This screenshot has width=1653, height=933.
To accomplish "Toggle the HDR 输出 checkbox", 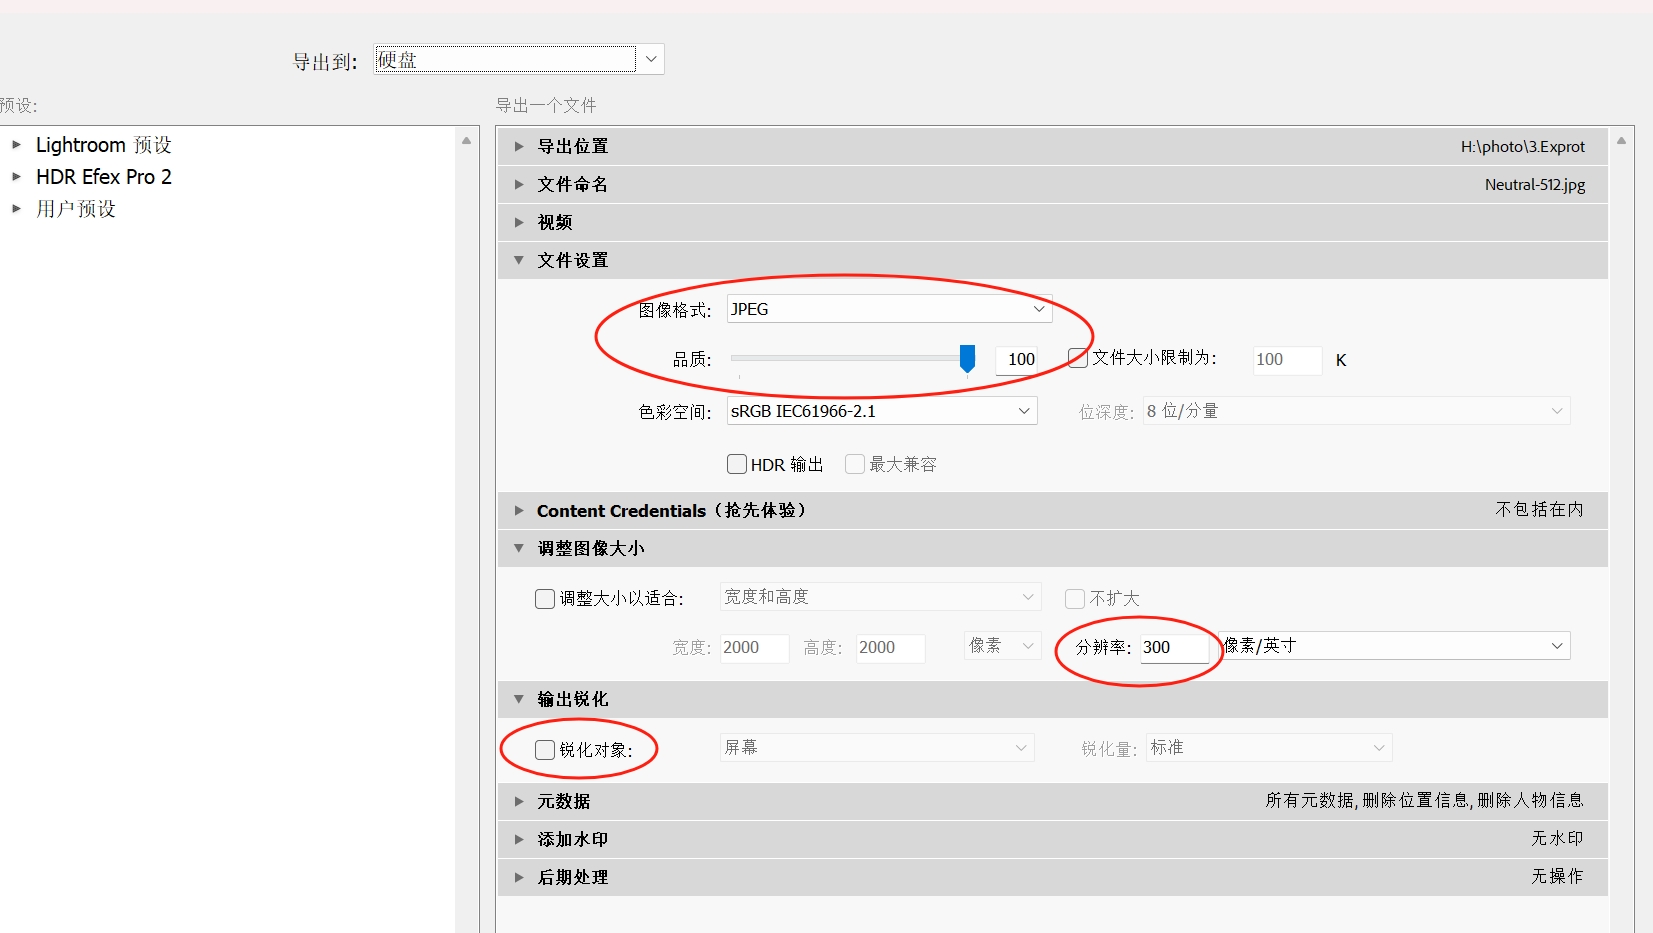I will click(x=737, y=464).
